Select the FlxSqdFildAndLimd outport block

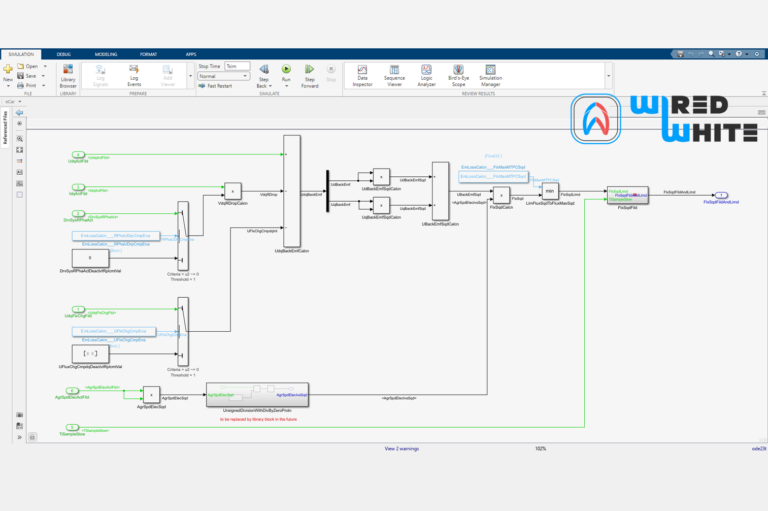point(721,195)
